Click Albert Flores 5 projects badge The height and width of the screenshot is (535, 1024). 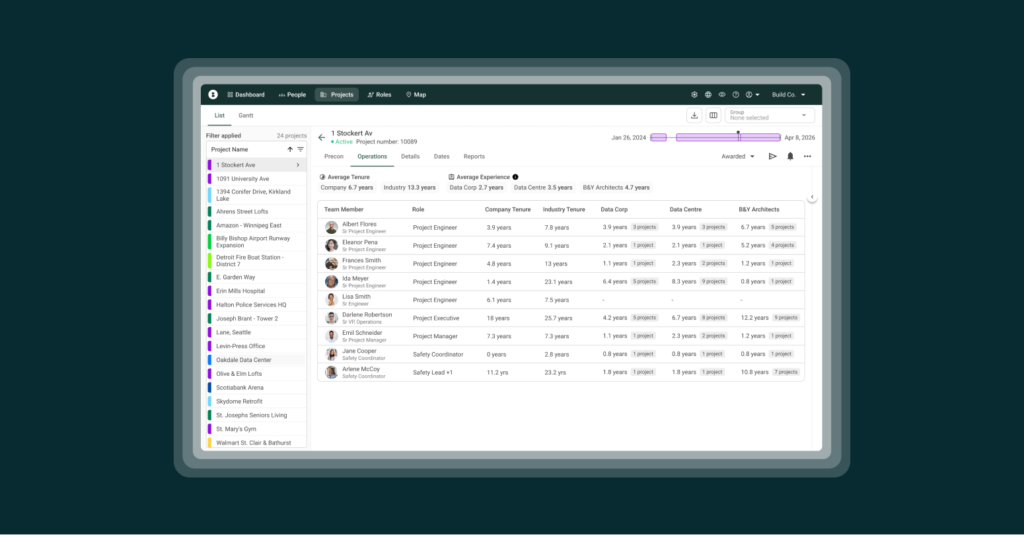782,227
